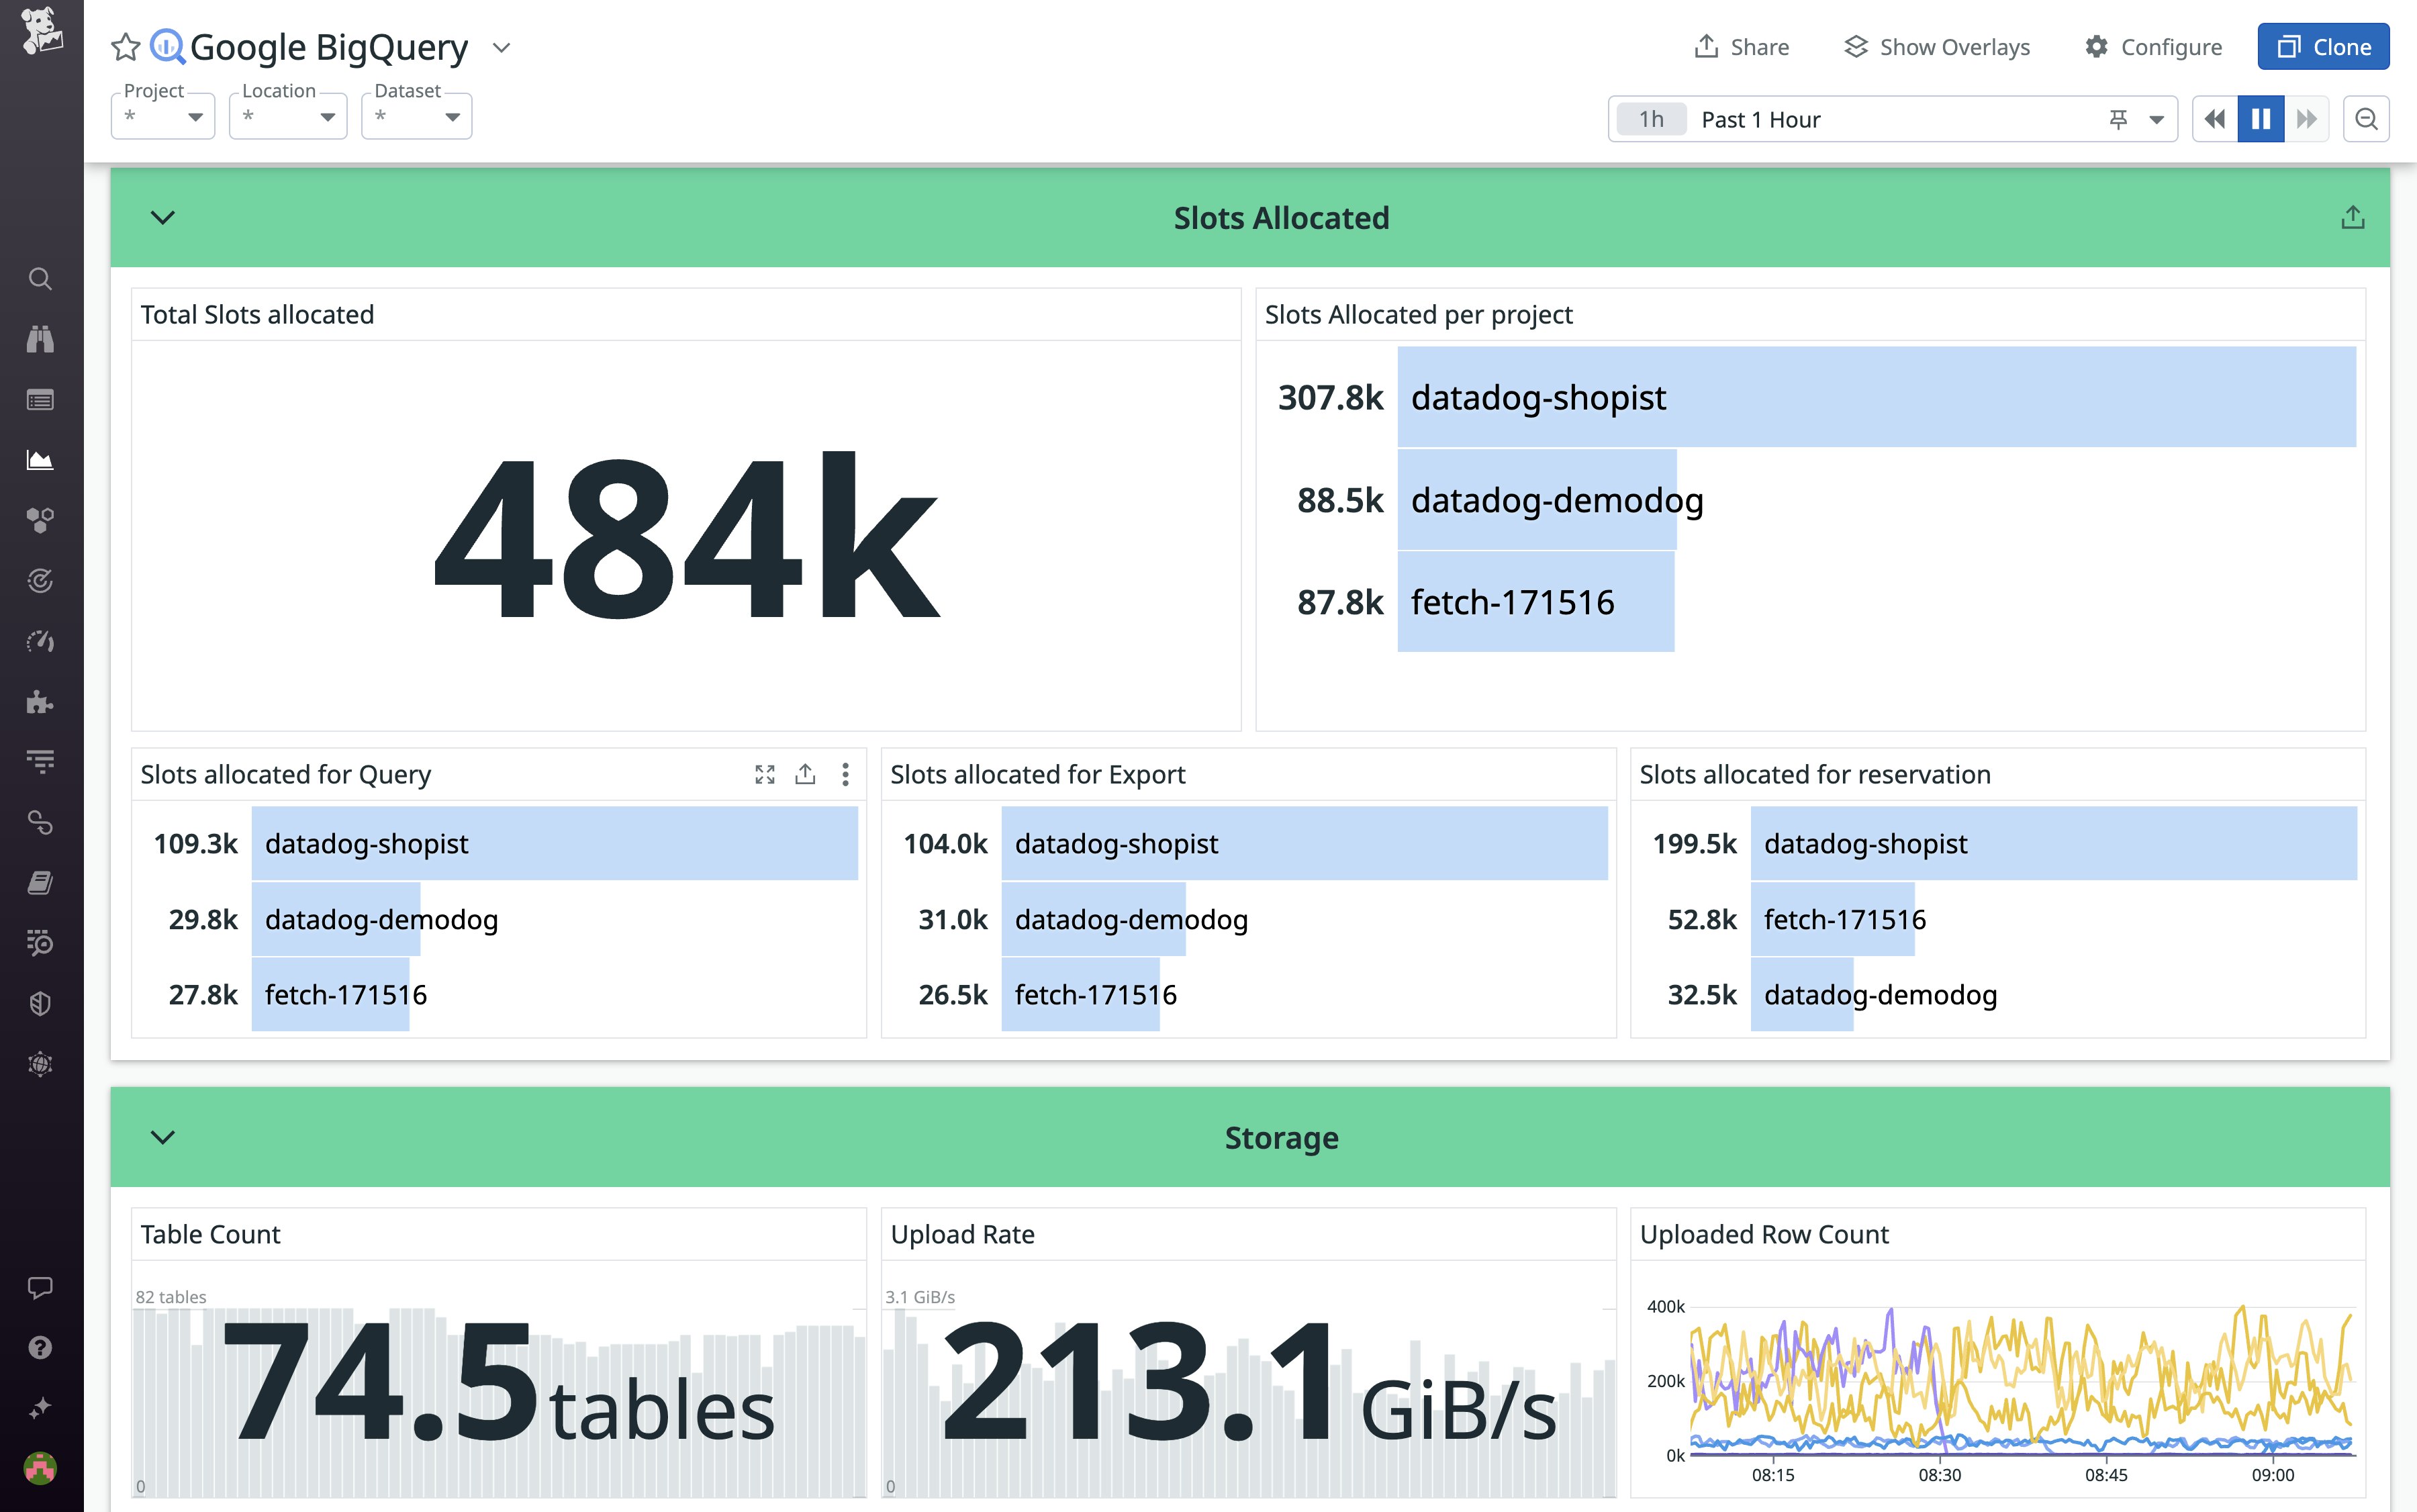Open the kebab menu on Slots allocated for Query
Screen dimensions: 2417x1512
(x=845, y=774)
